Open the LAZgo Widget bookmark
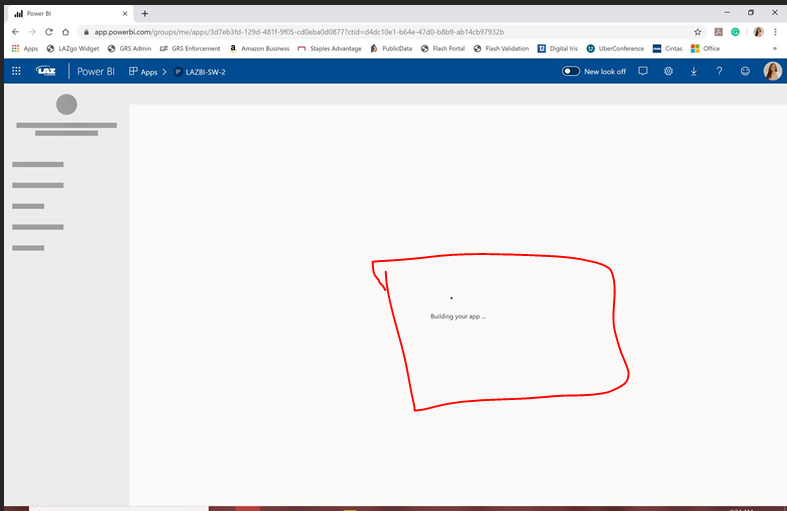This screenshot has height=511, width=787. (x=73, y=48)
